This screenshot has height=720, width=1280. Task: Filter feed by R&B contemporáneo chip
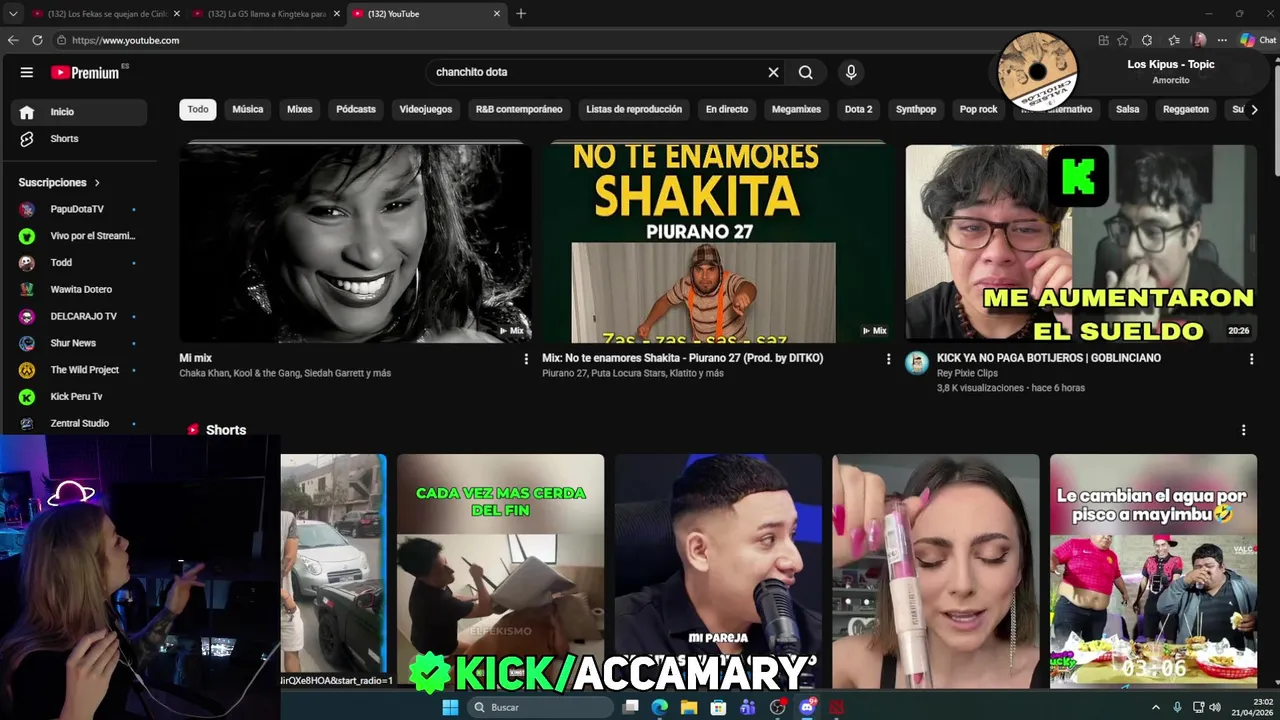(x=519, y=109)
